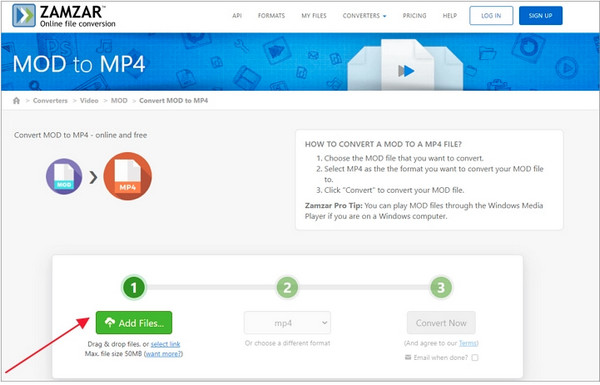Open the API menu item
Image resolution: width=600 pixels, height=385 pixels.
point(237,16)
